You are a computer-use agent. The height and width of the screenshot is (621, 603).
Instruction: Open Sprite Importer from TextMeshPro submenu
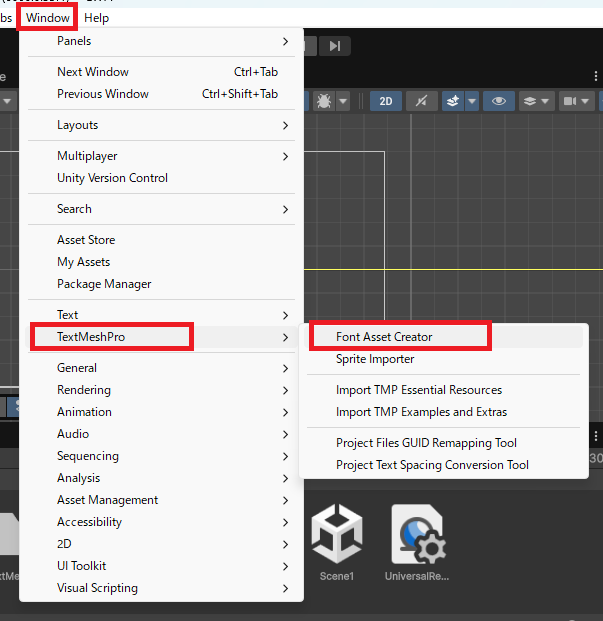(x=443, y=359)
